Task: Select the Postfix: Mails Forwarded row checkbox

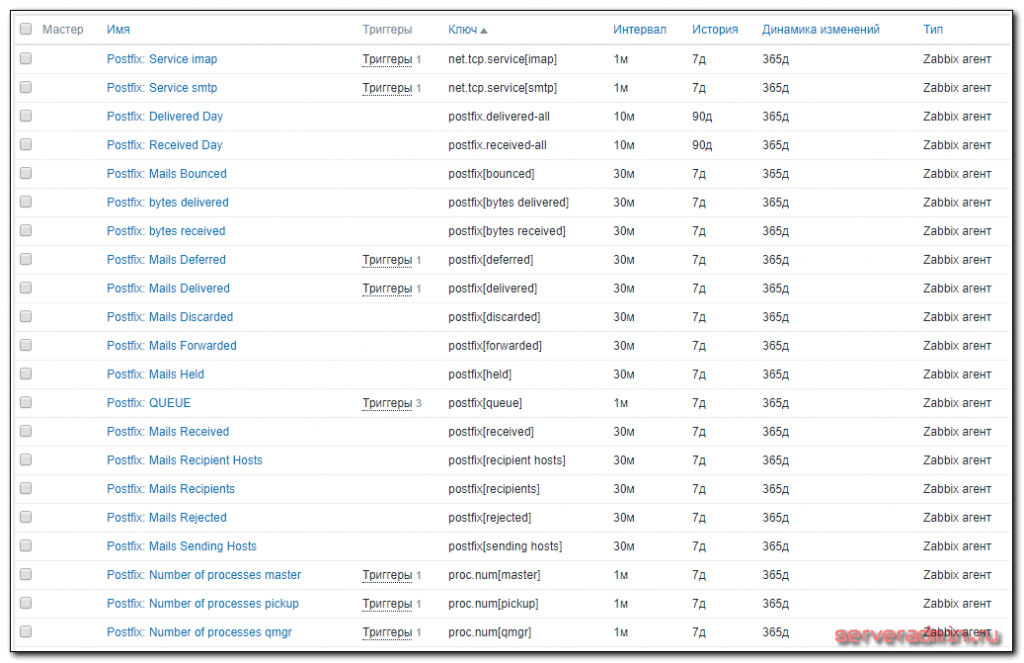Action: (x=26, y=346)
